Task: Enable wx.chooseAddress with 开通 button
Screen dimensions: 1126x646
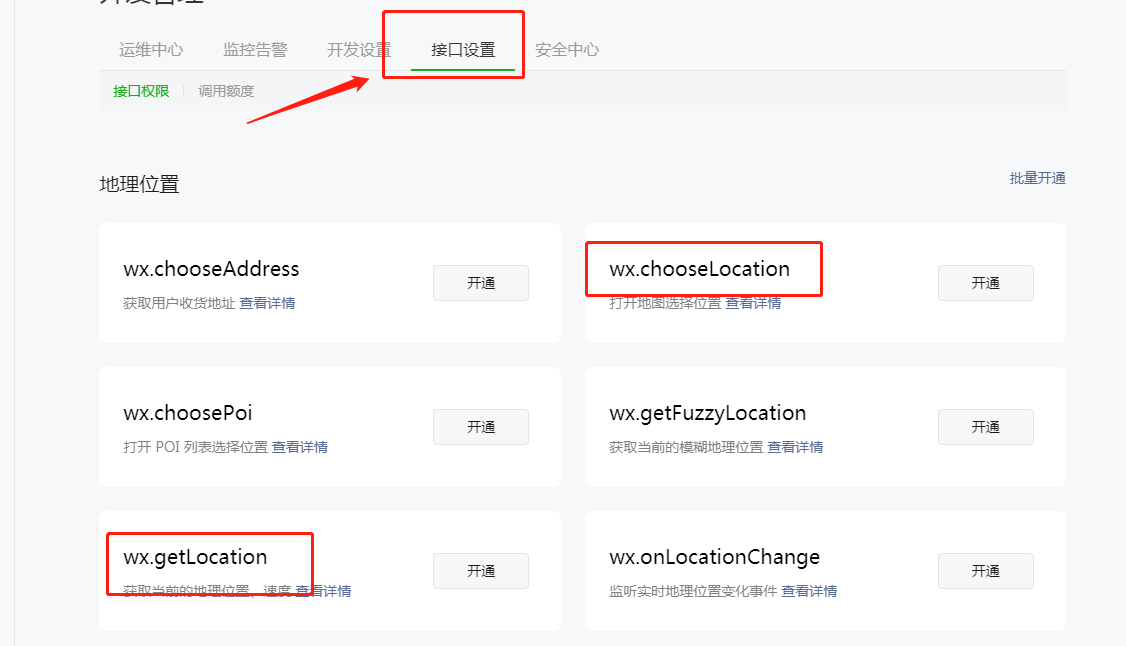Action: (x=481, y=283)
